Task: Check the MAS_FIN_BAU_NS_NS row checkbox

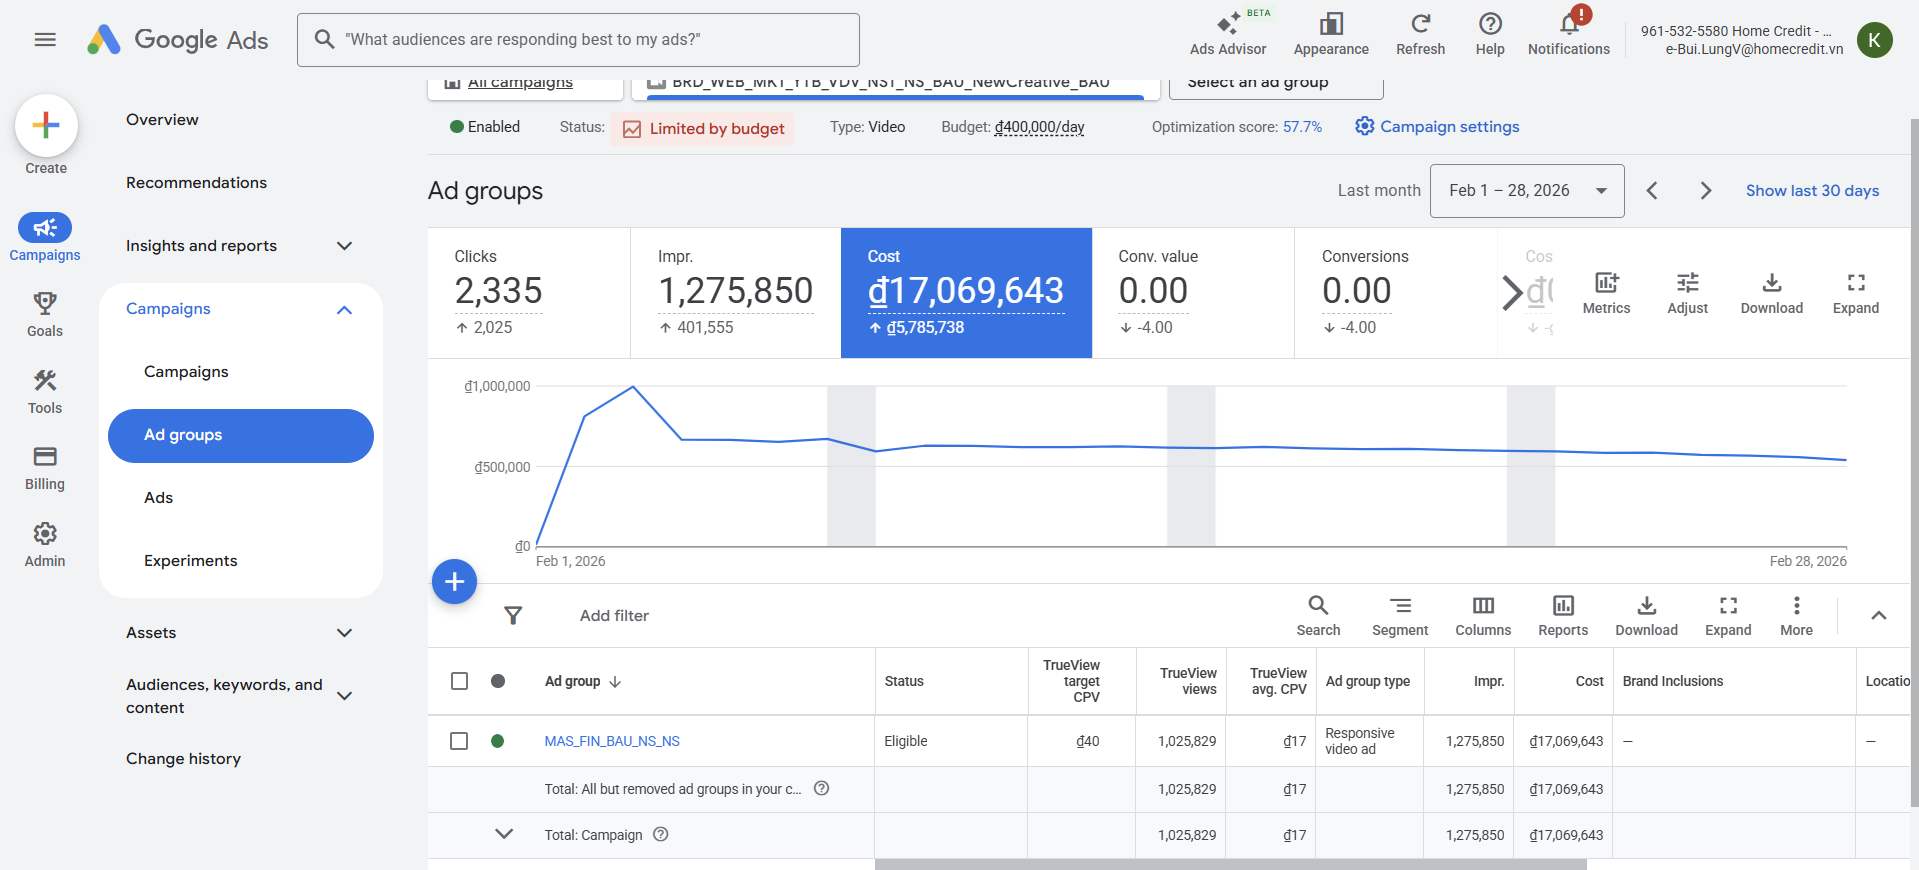Action: pos(459,741)
